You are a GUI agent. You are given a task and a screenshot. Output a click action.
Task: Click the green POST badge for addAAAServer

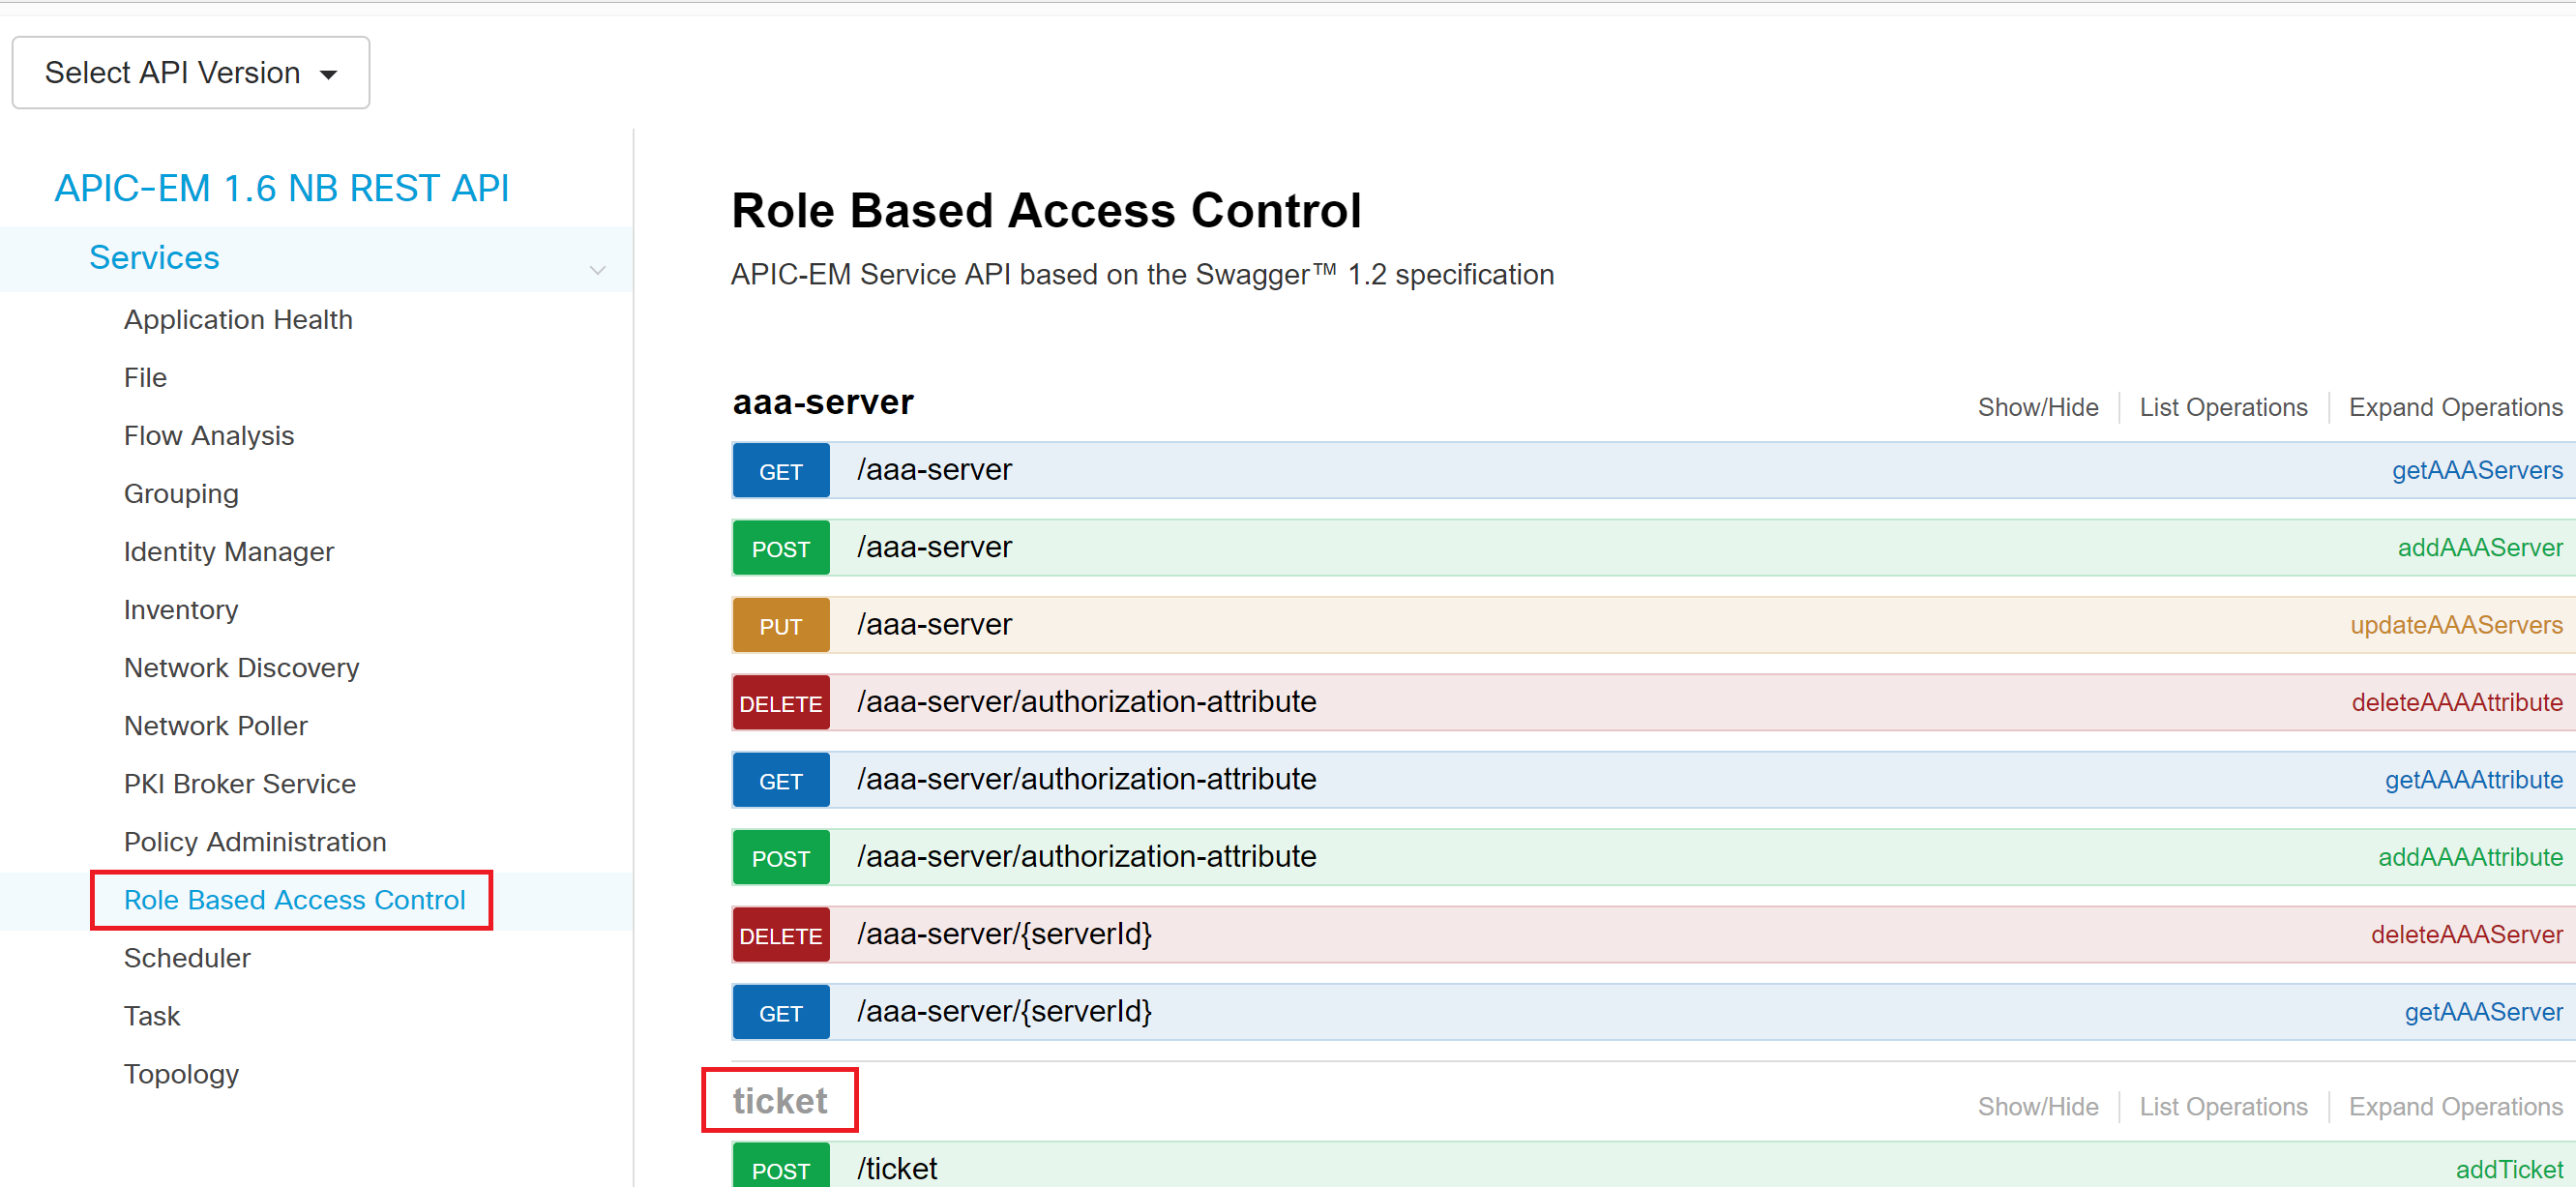[x=780, y=548]
